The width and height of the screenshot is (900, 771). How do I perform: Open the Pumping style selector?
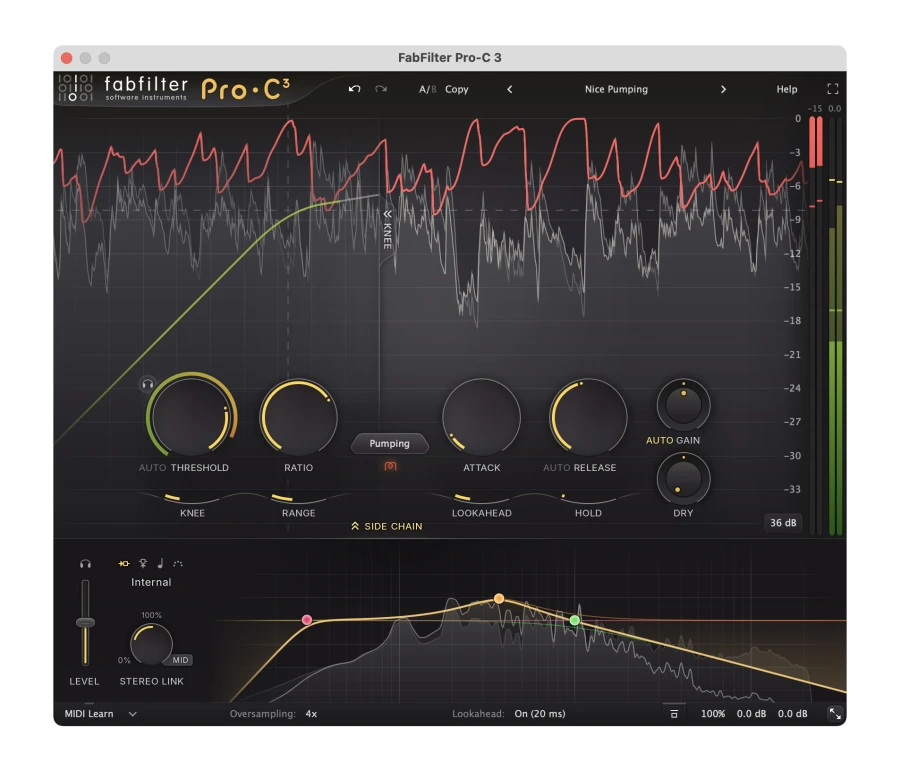389,443
